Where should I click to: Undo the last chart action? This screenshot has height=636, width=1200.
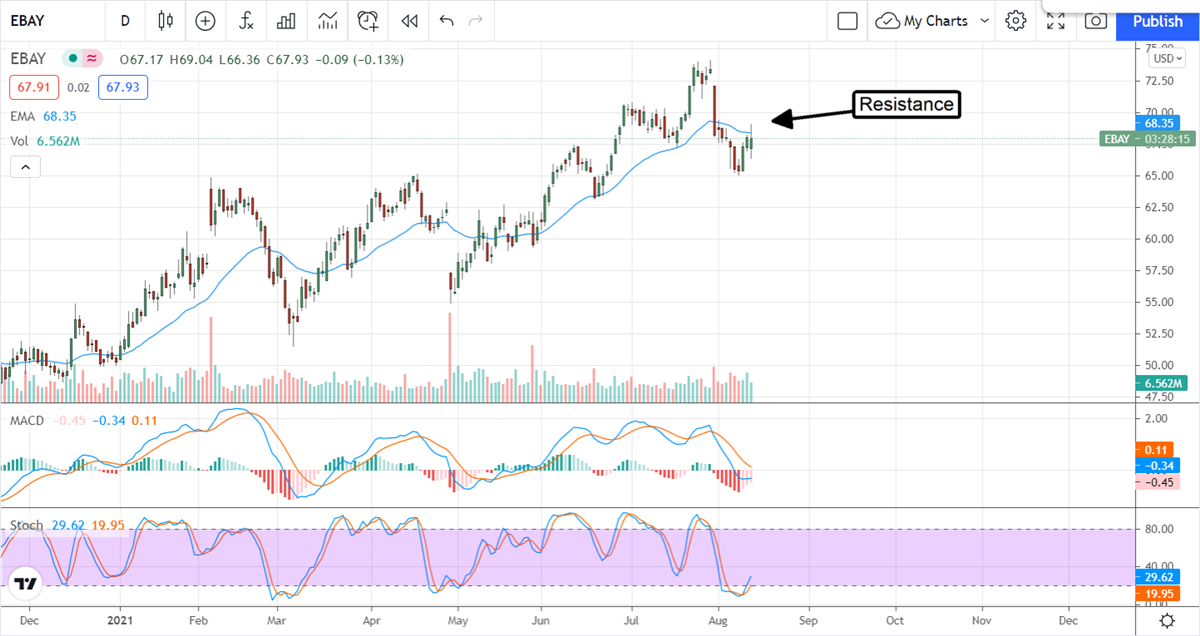[x=446, y=20]
